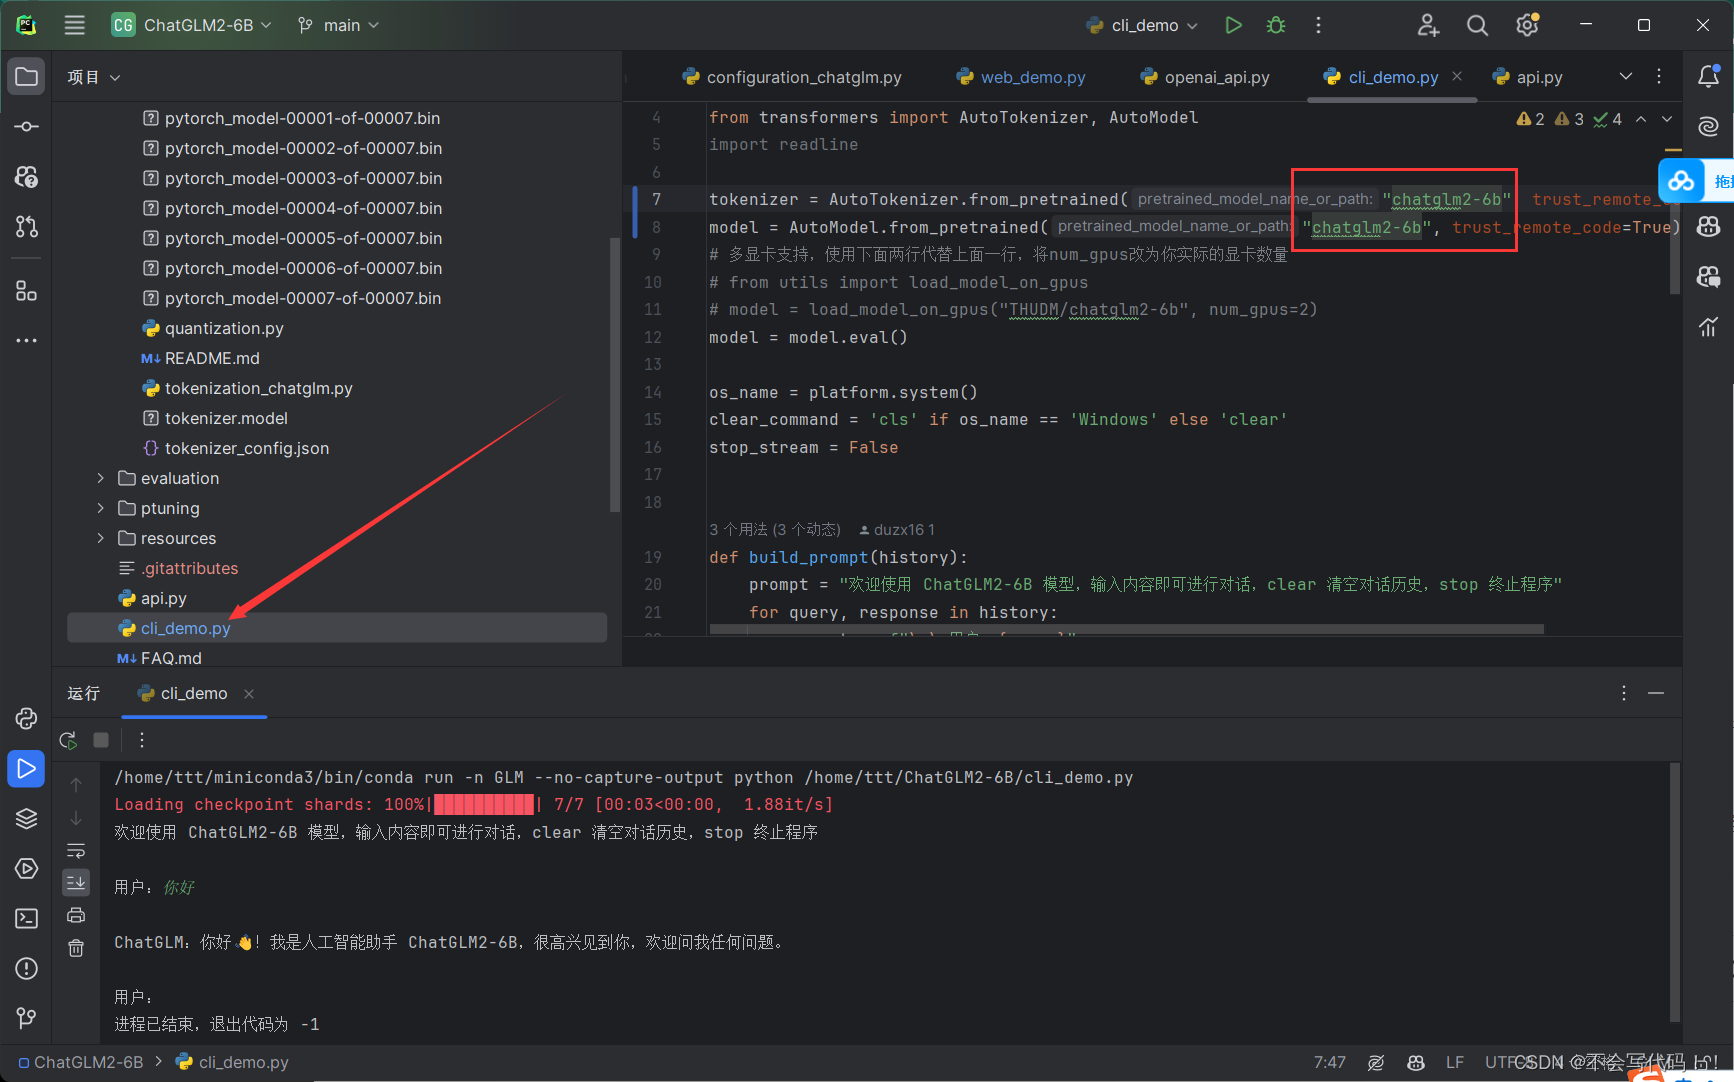Select .gitattributes file

click(x=190, y=568)
